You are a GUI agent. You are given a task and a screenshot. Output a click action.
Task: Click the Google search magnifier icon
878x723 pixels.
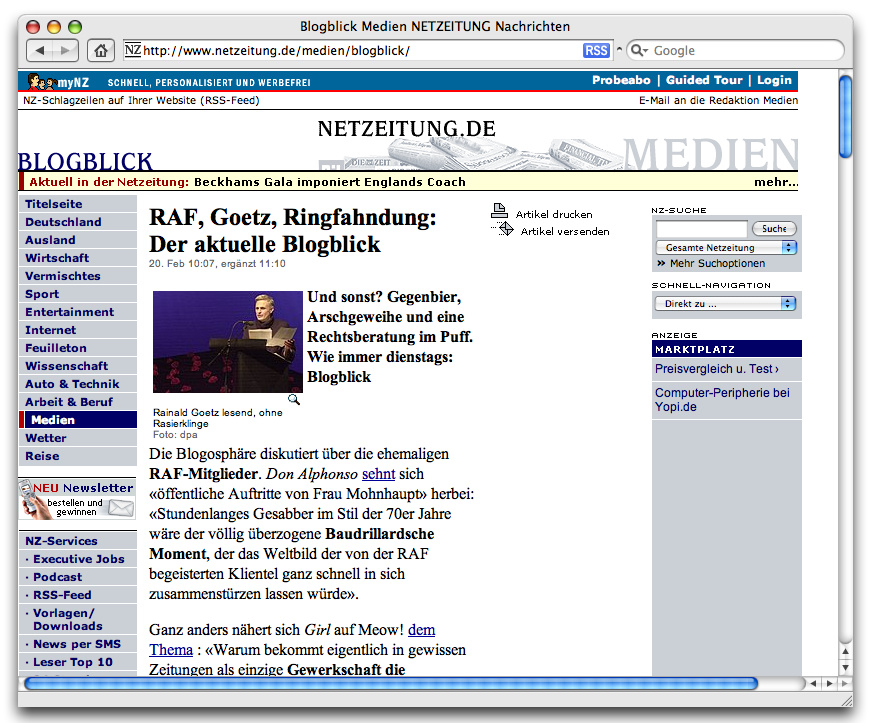[x=638, y=50]
